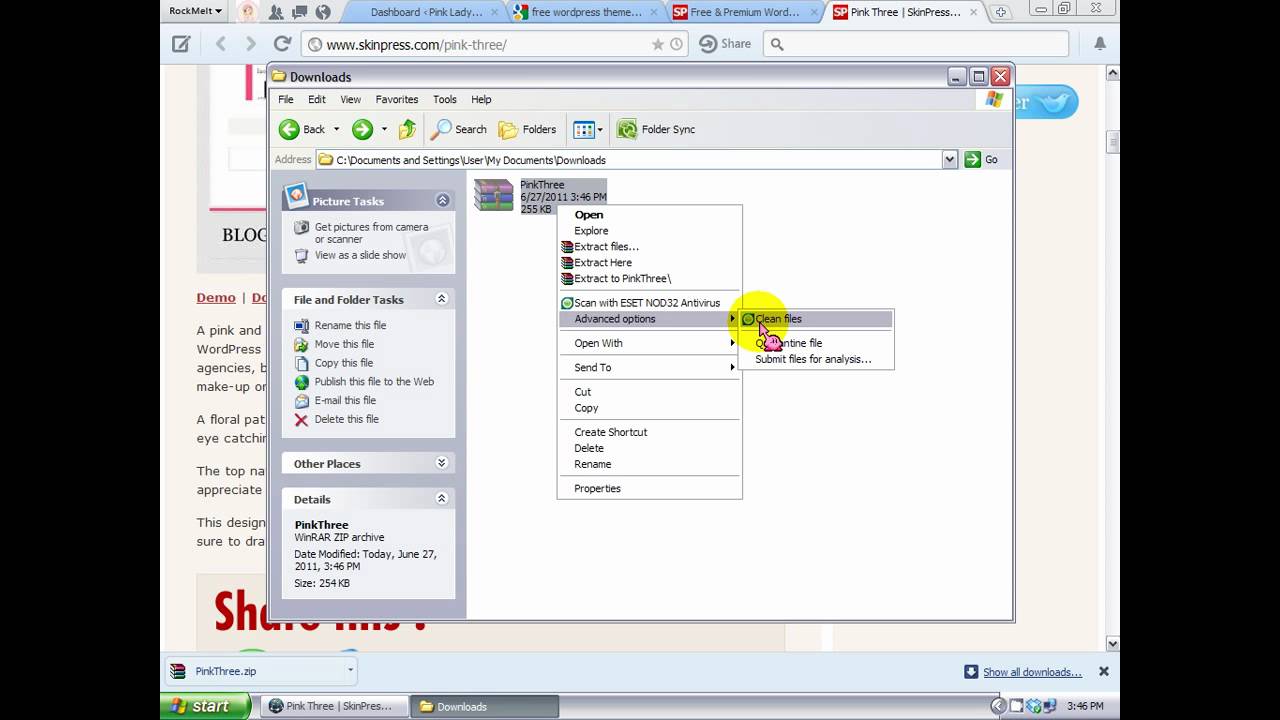The height and width of the screenshot is (720, 1280).
Task: Click the Windows Start button
Action: coord(200,706)
